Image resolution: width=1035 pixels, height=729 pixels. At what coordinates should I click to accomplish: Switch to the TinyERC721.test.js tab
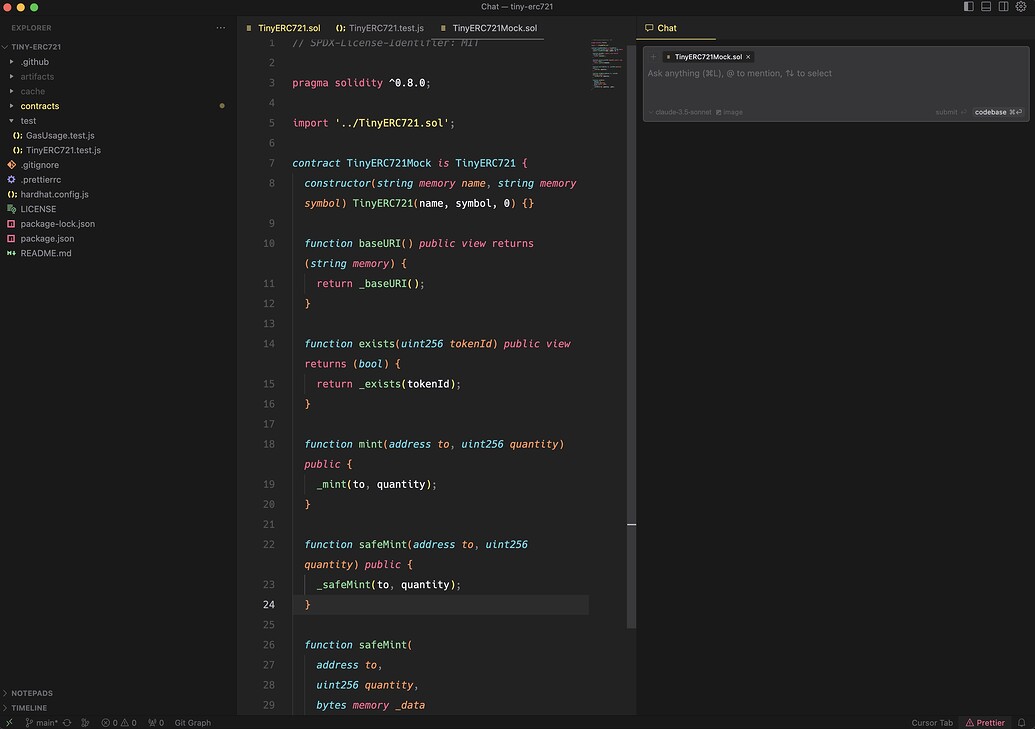pos(385,28)
